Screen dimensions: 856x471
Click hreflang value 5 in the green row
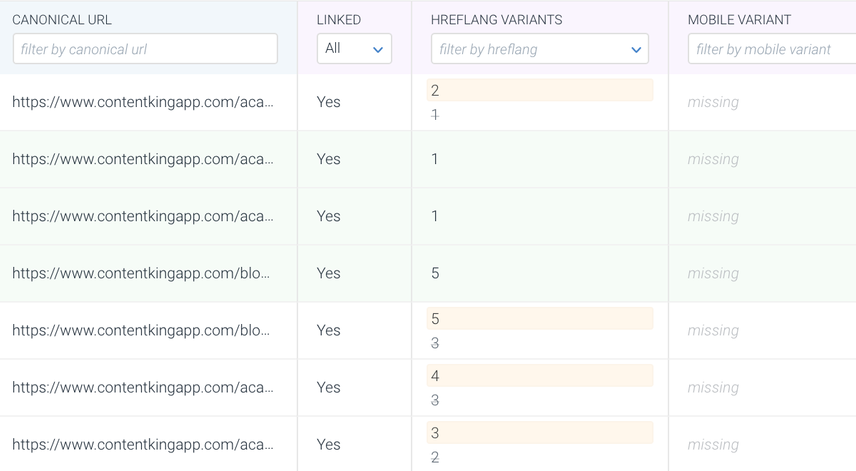[x=435, y=273]
